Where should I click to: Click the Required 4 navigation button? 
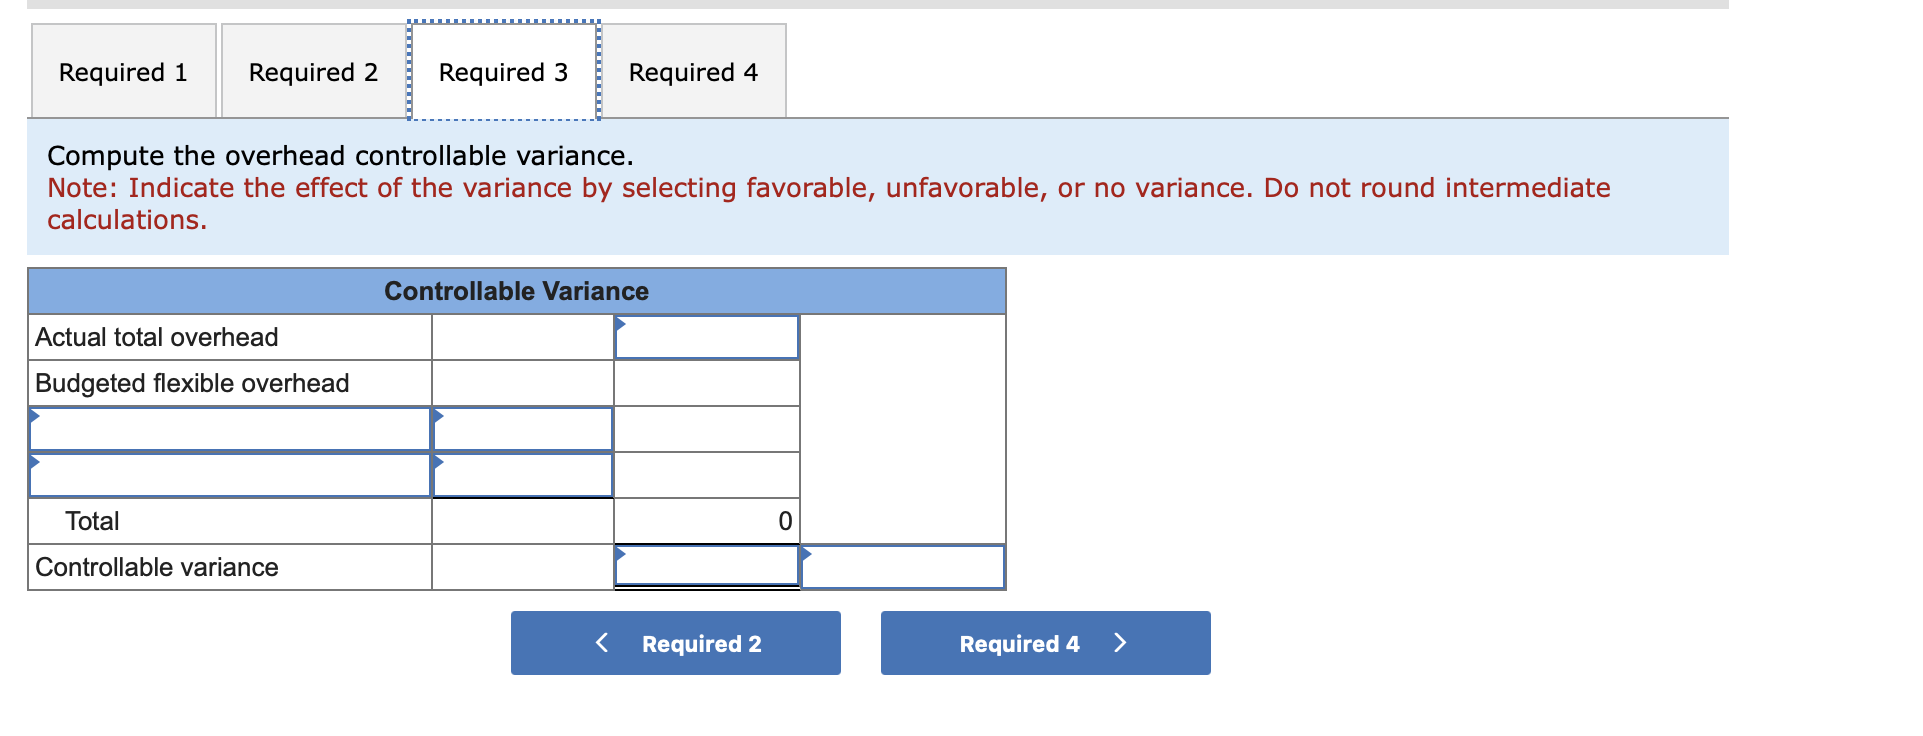[1044, 643]
